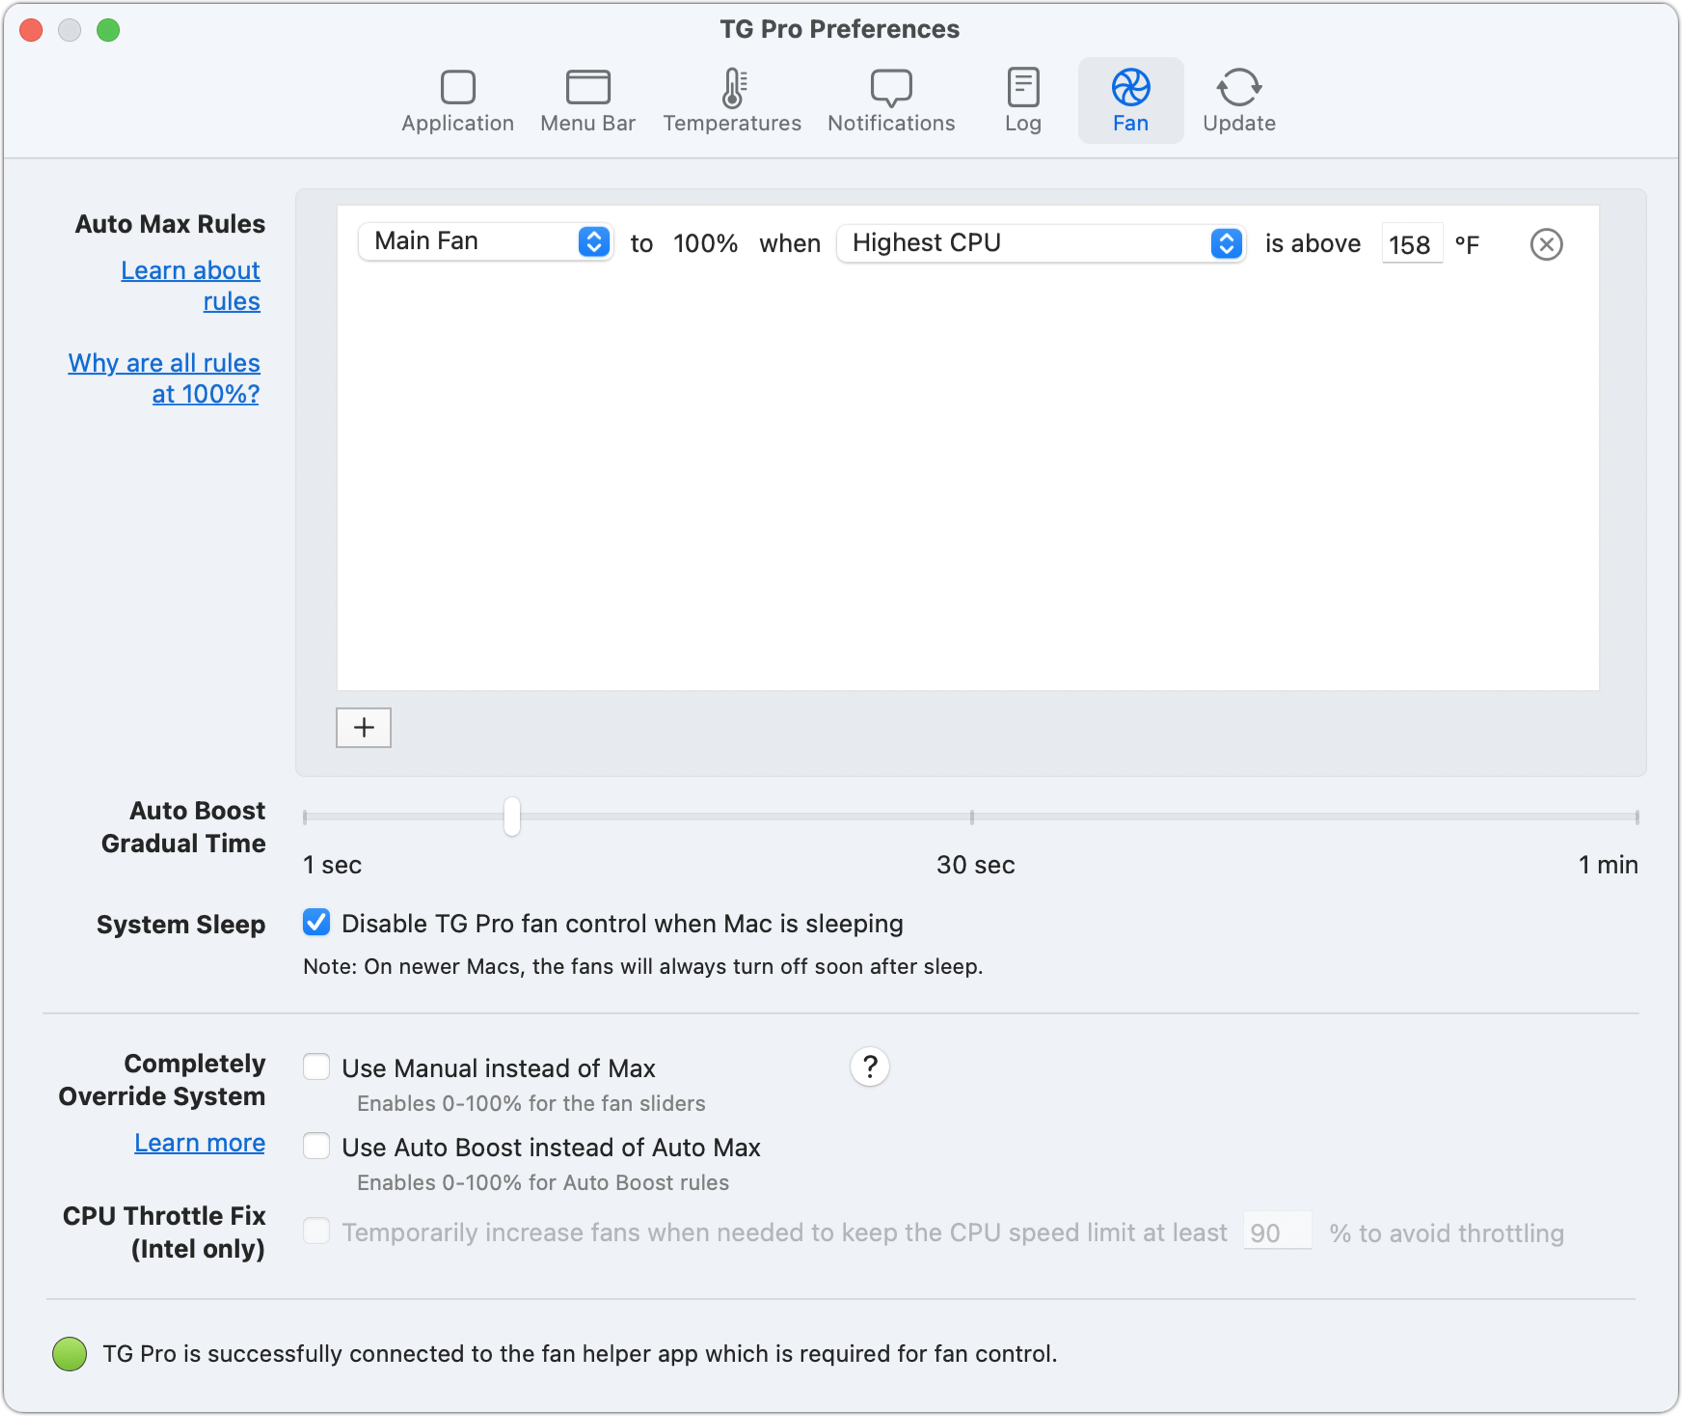Open the Log panel icon

(1023, 99)
